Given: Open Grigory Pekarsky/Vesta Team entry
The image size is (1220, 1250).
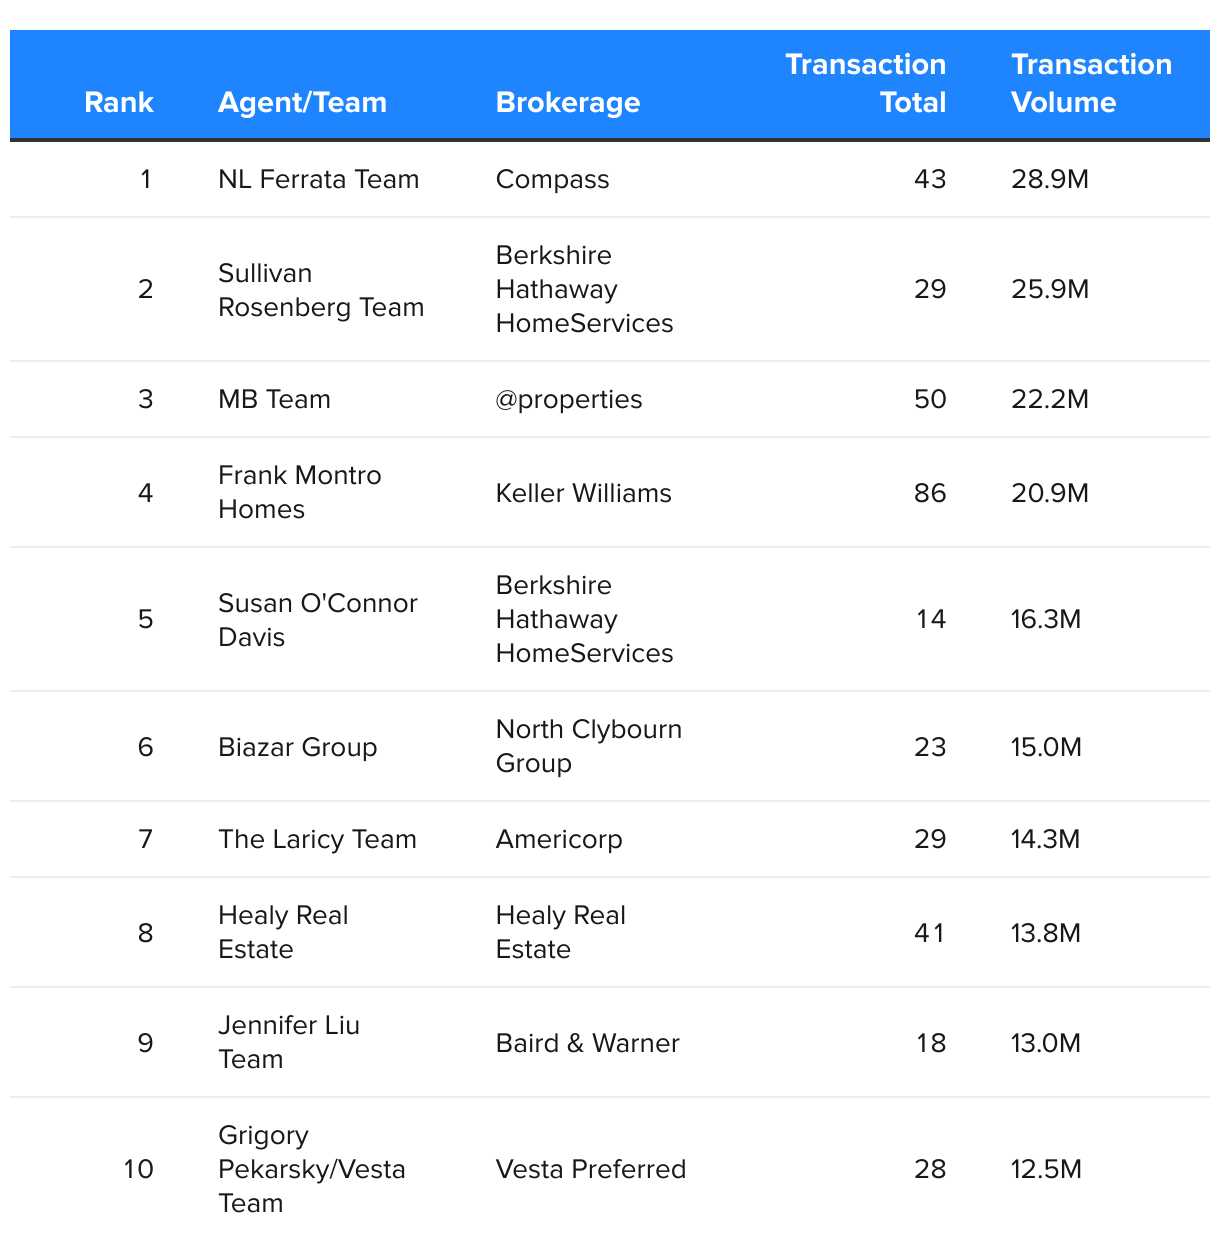Looking at the screenshot, I should pyautogui.click(x=311, y=1169).
